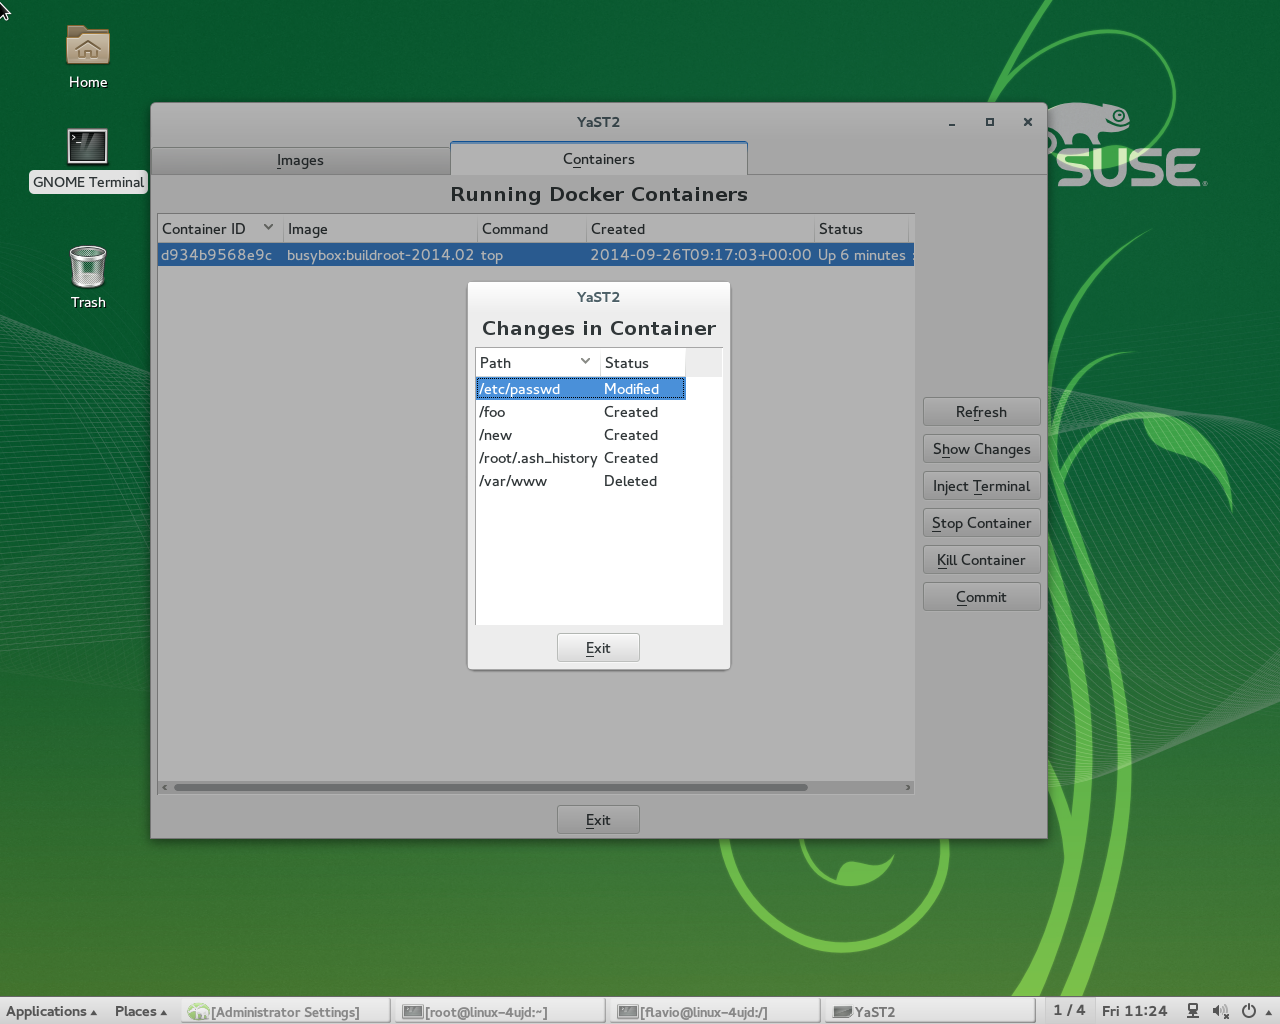
Task: Click scrollbar left arrow in containers table
Action: (165, 787)
